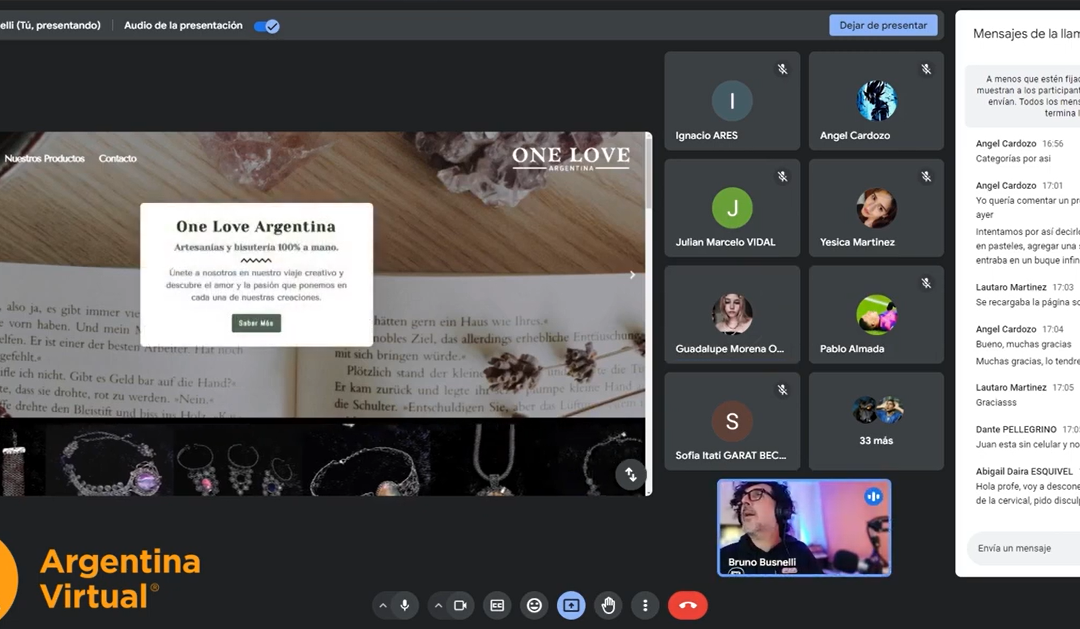Click Dejar de presentar button
The height and width of the screenshot is (629, 1080).
(x=883, y=25)
